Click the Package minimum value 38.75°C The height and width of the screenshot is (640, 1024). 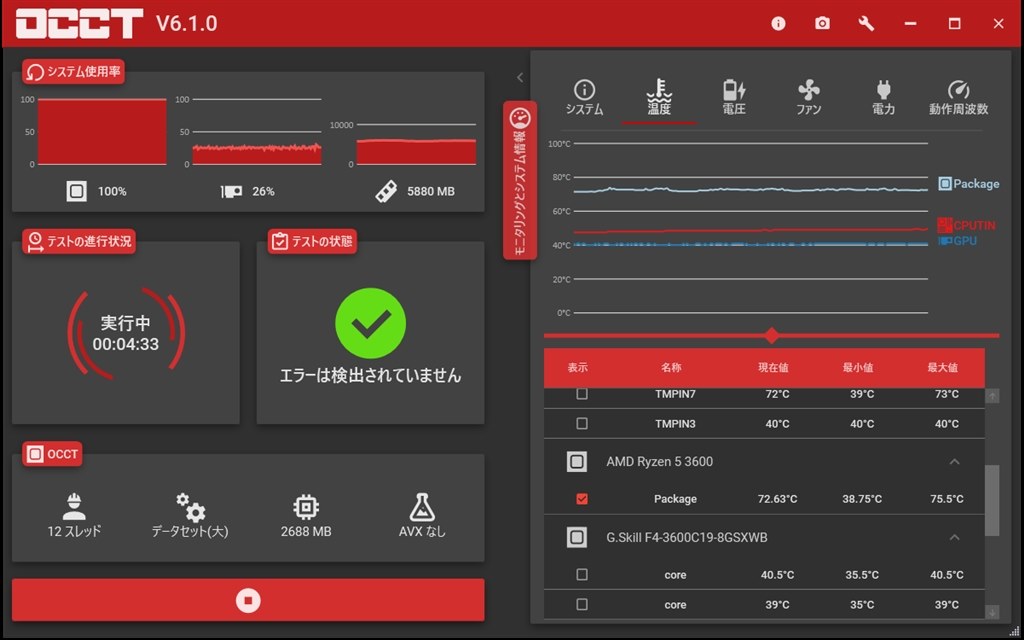pos(862,499)
